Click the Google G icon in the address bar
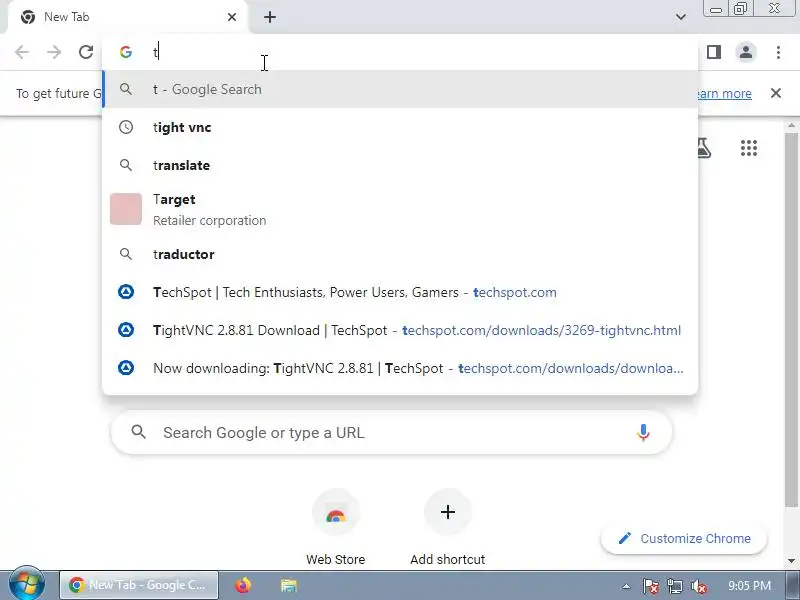The height and width of the screenshot is (600, 800). (126, 52)
